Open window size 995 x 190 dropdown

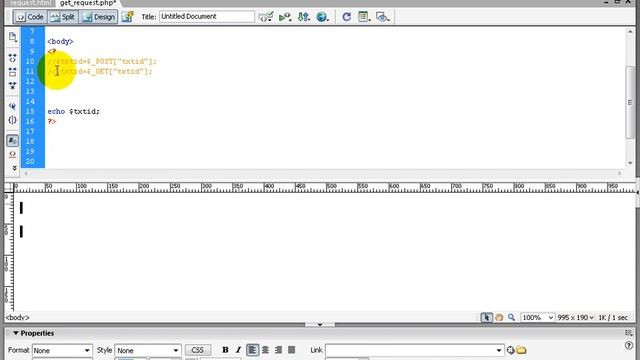[x=575, y=317]
